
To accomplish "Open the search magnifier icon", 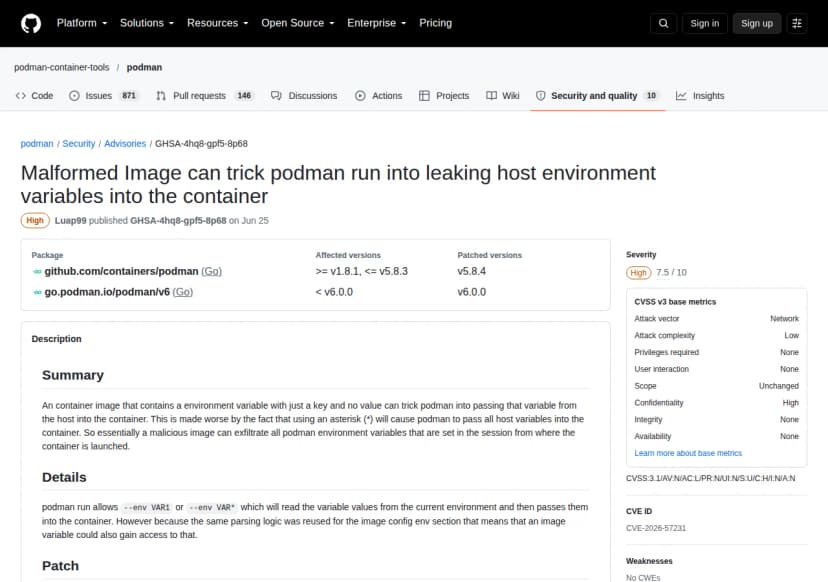I will point(663,23).
